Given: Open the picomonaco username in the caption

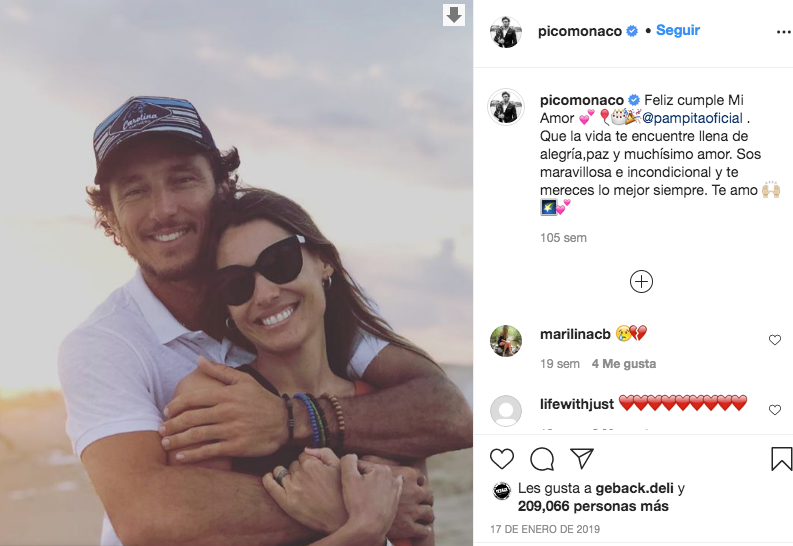Looking at the screenshot, I should click(582, 100).
